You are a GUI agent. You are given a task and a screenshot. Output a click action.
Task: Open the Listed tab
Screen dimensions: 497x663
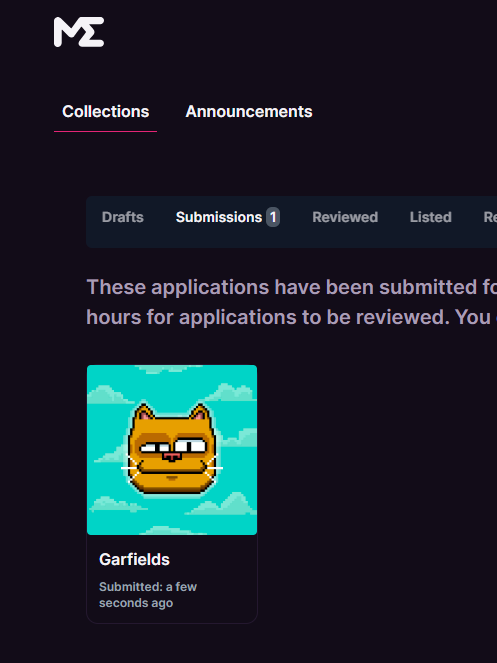pos(431,217)
